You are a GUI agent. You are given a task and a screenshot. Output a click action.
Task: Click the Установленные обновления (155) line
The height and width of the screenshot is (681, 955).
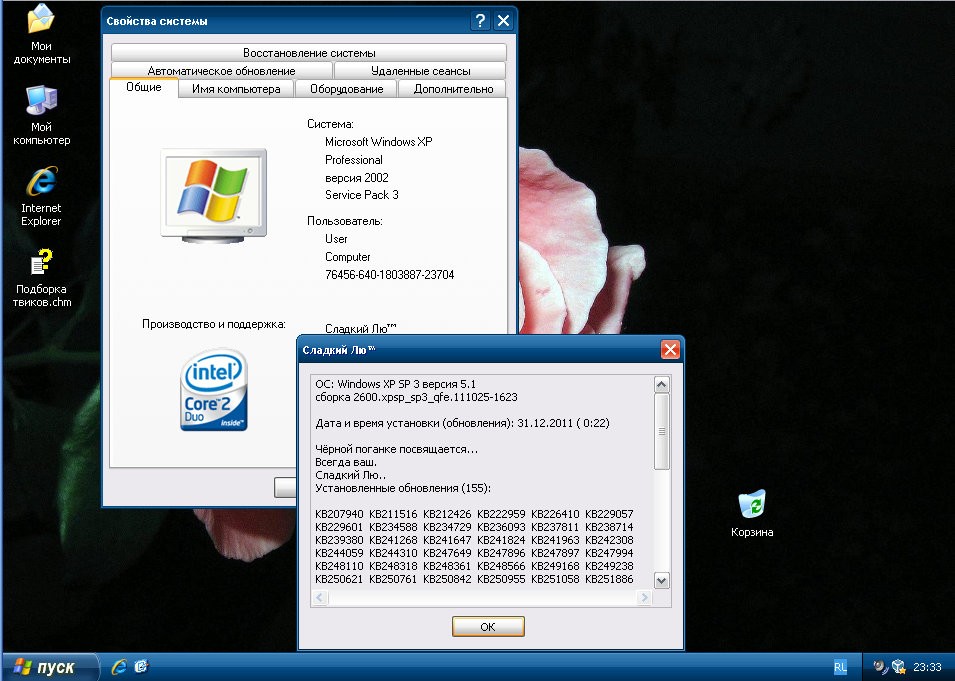pyautogui.click(x=403, y=488)
